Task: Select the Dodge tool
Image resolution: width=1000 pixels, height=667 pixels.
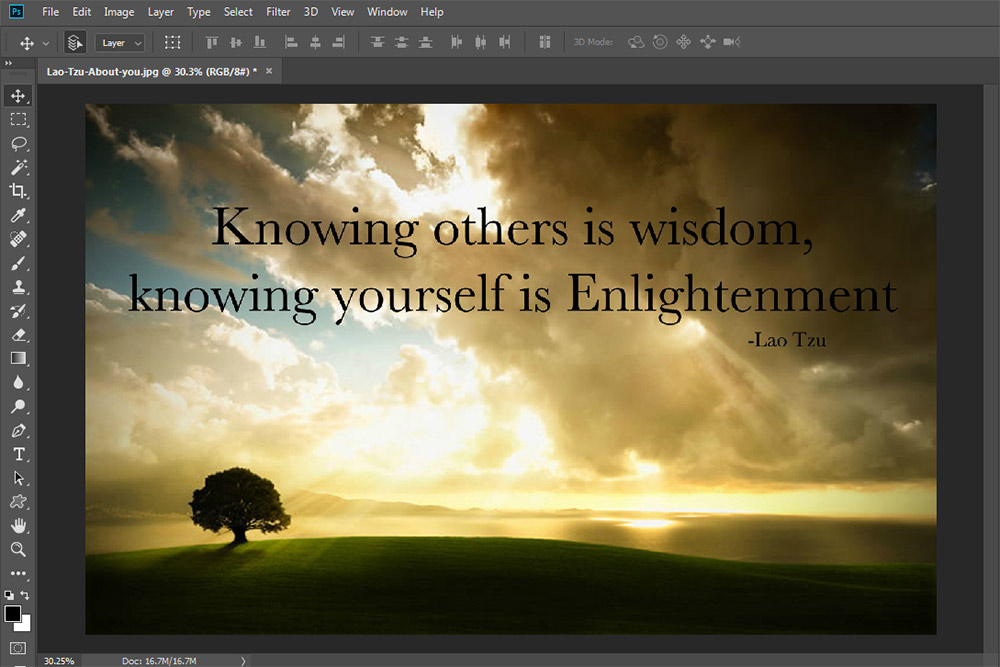Action: pos(18,406)
